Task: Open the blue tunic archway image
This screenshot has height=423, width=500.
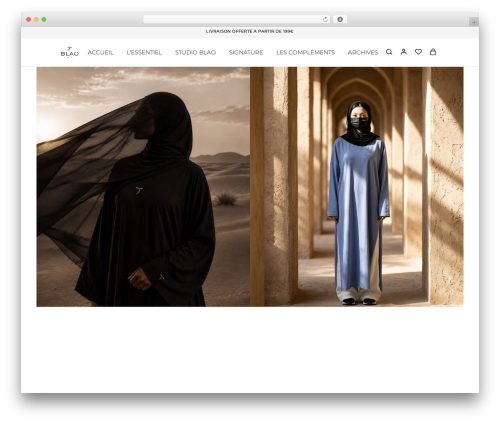Action: 357,187
